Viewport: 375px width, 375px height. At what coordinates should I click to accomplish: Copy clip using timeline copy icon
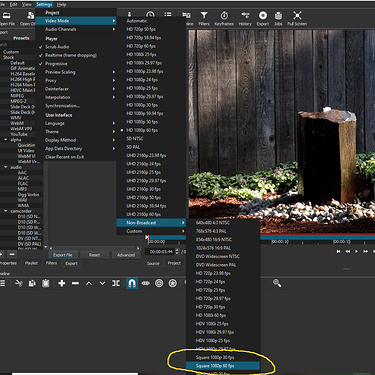pyautogui.click(x=32, y=283)
